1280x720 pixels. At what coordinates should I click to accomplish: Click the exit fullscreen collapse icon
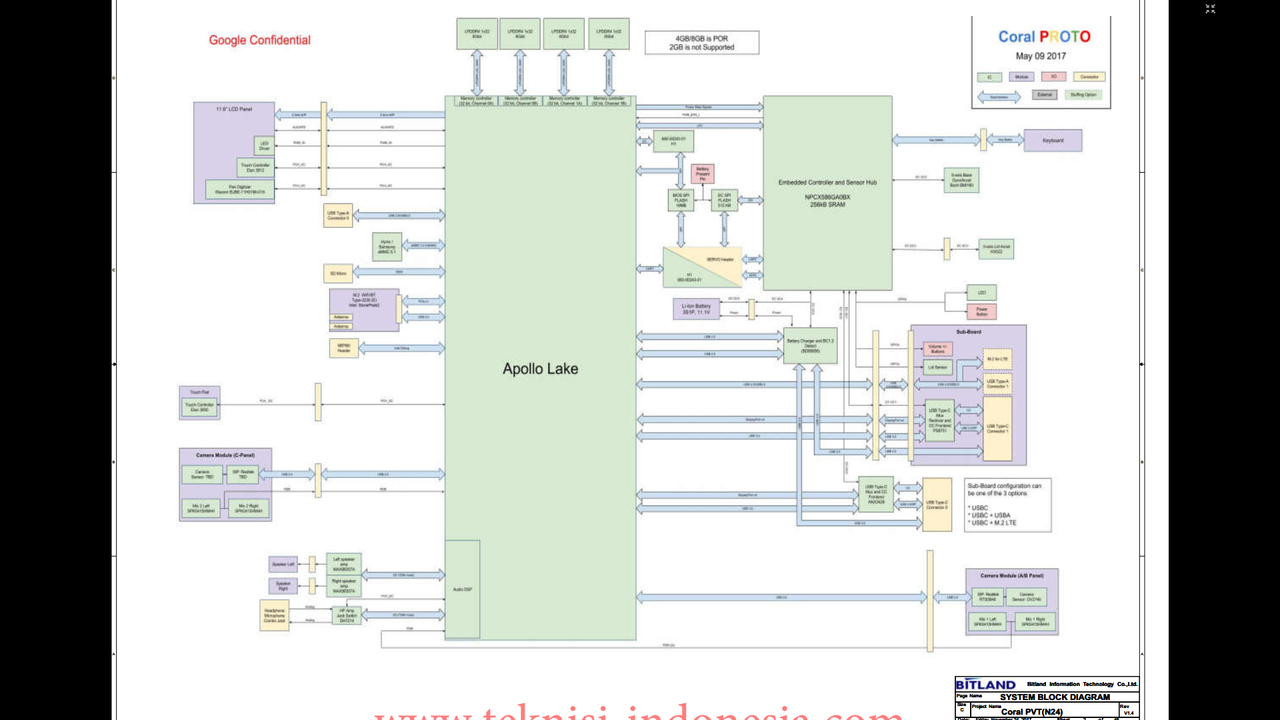[1210, 9]
